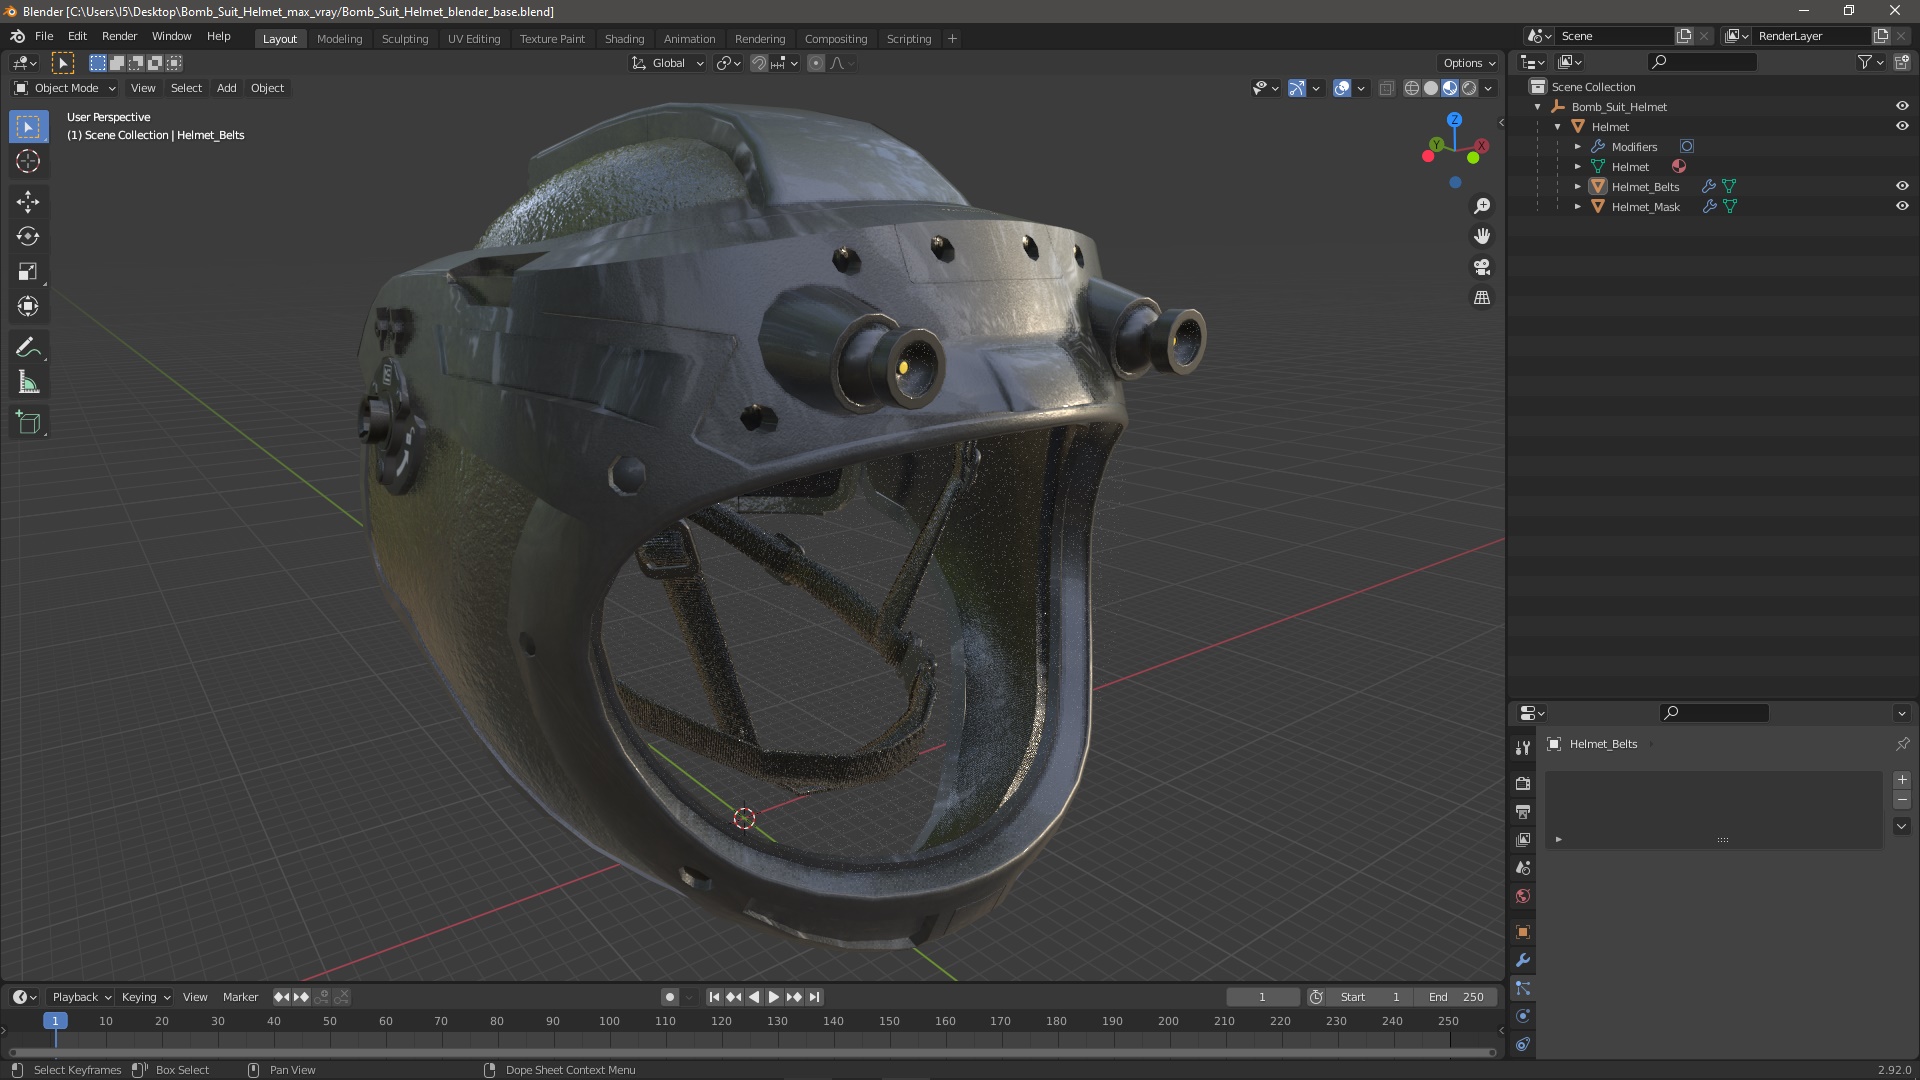Open Modifier properties wrench tab
The height and width of the screenshot is (1080, 1920).
point(1523,960)
